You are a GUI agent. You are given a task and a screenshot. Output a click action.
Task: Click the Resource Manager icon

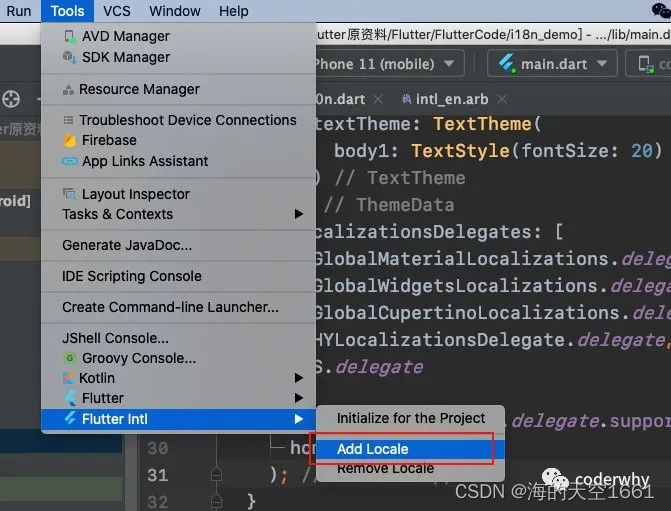pyautogui.click(x=68, y=89)
